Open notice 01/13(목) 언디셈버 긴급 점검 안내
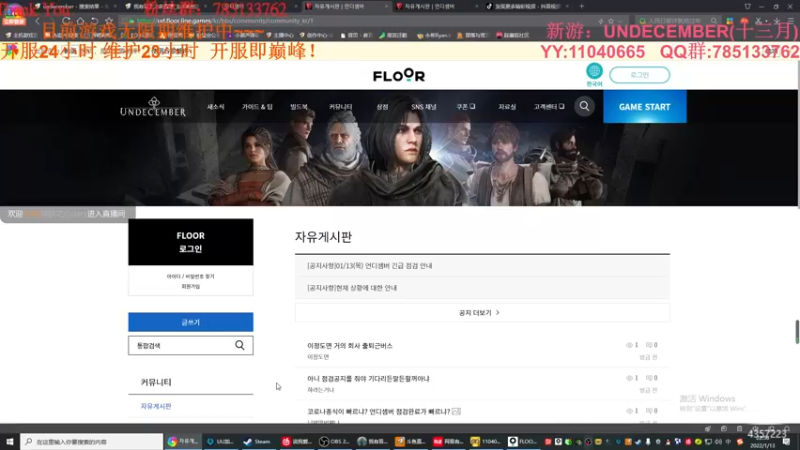Image resolution: width=800 pixels, height=450 pixels. pos(369,266)
